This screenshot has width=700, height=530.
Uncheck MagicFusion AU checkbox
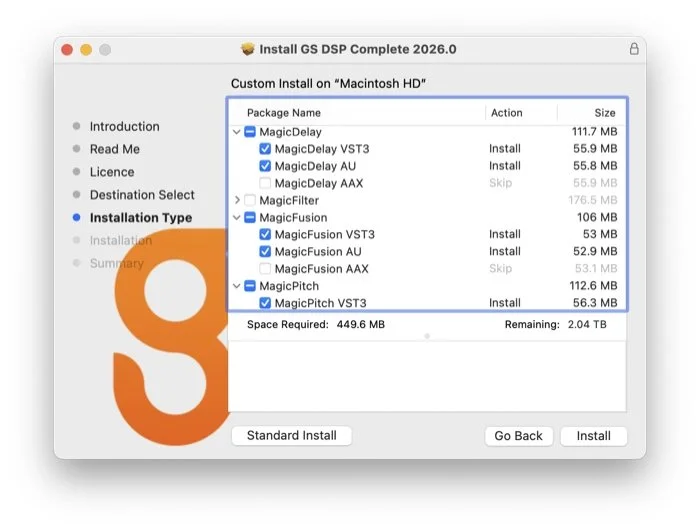265,251
